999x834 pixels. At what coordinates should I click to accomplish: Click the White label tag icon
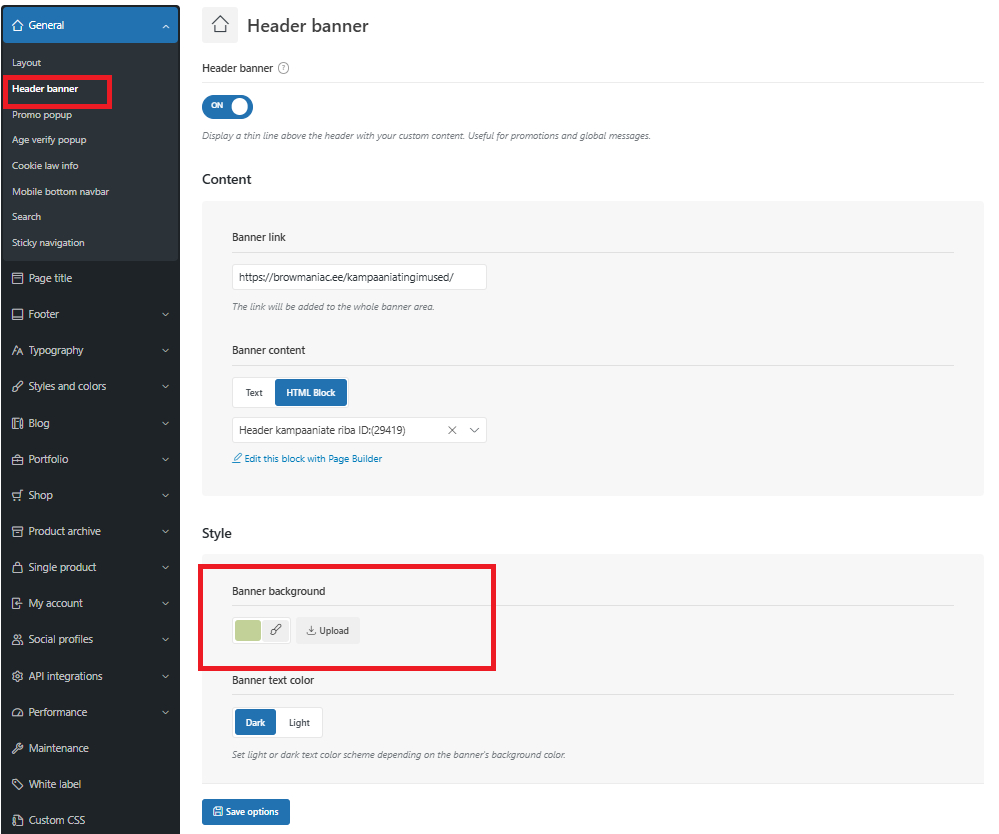18,784
